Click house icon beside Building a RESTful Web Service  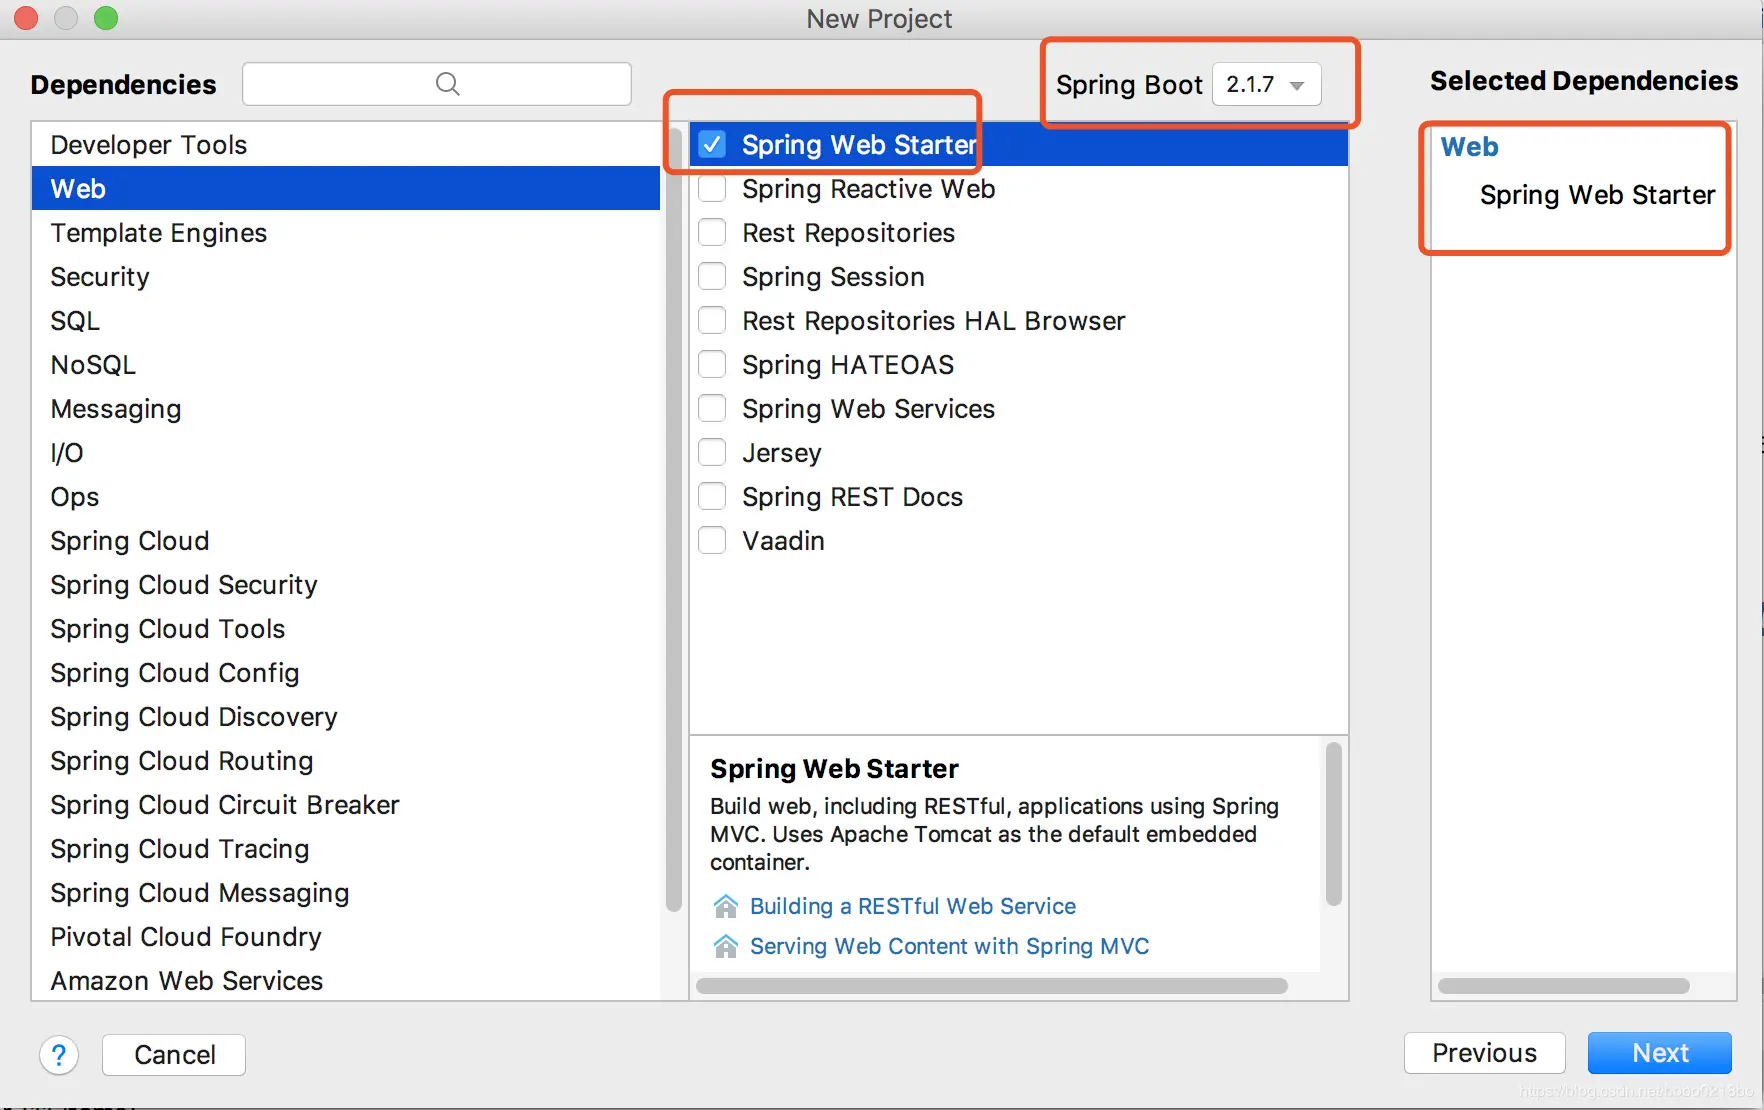click(x=726, y=906)
